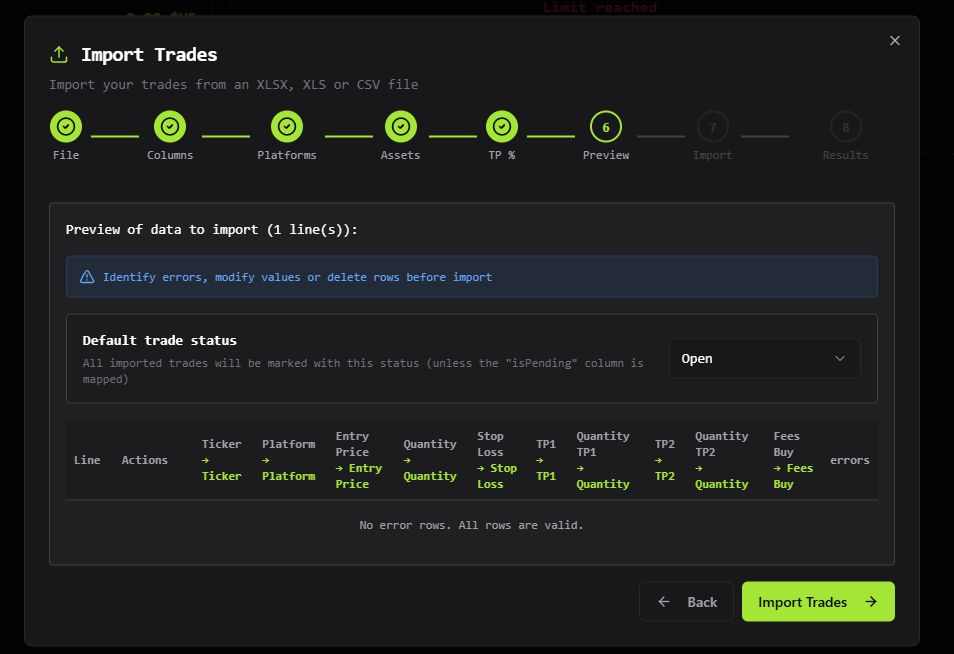Image resolution: width=954 pixels, height=654 pixels.
Task: Go to the Preview step indicator
Action: (x=606, y=127)
